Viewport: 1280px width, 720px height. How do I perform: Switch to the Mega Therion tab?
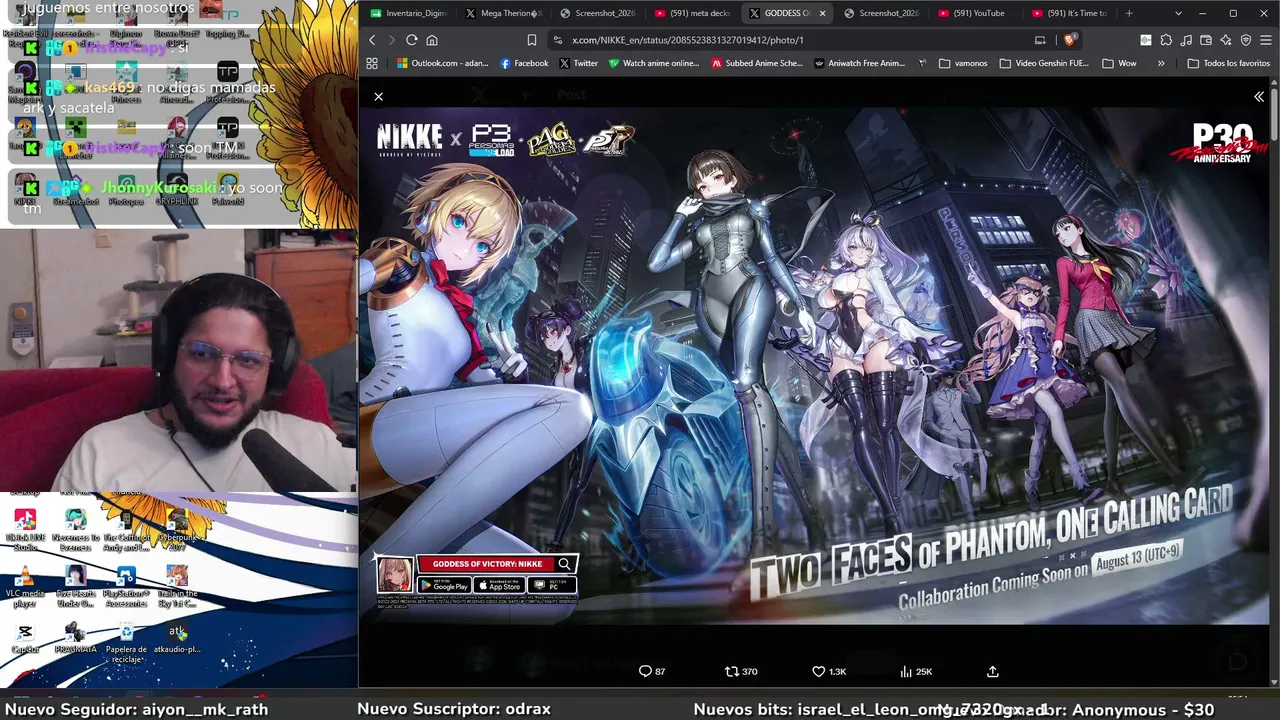(x=503, y=13)
